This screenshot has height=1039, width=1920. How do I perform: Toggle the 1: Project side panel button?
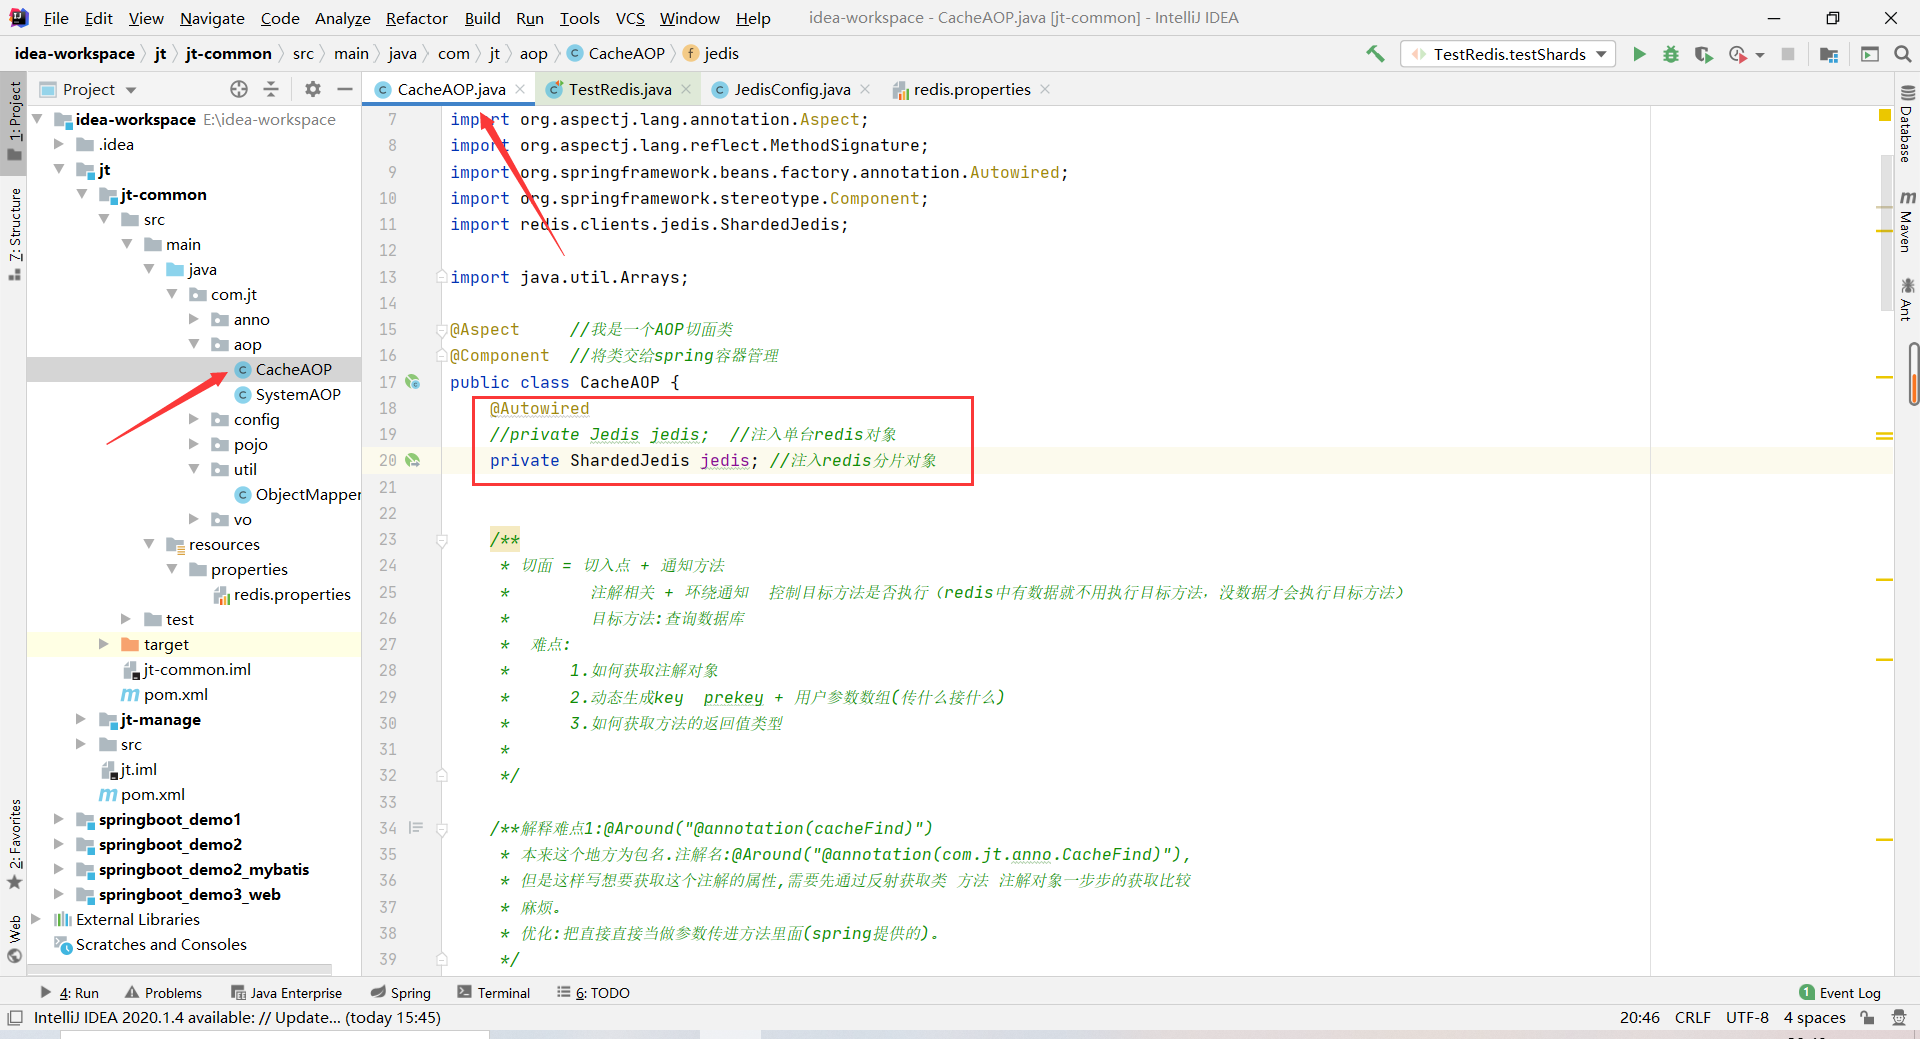[15, 120]
